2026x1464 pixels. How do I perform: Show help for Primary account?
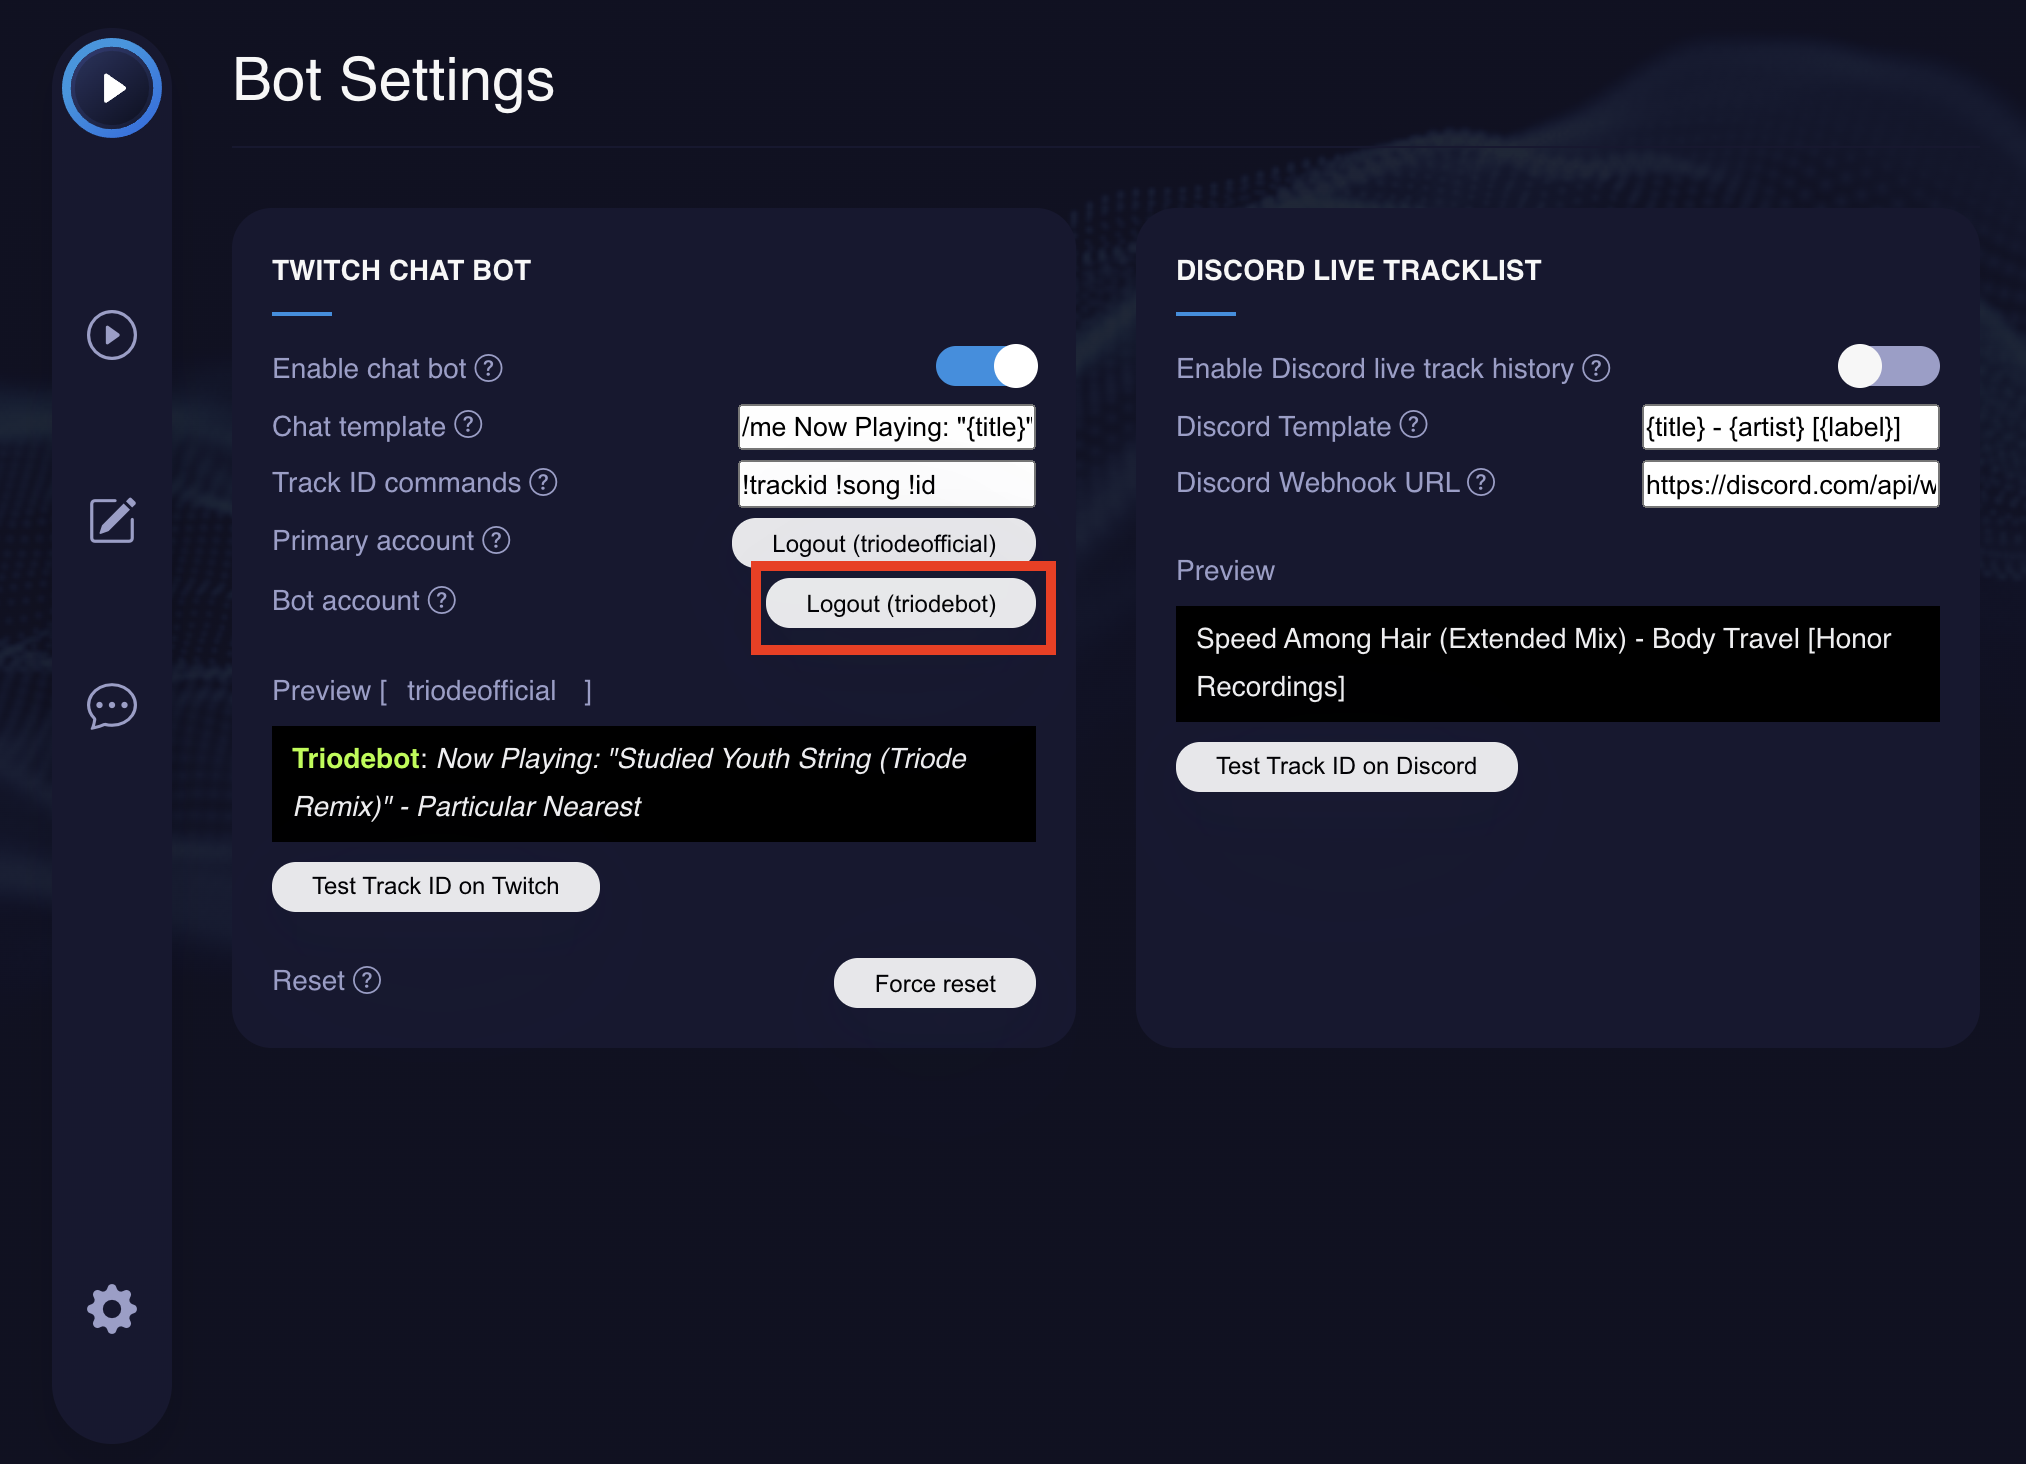[496, 540]
